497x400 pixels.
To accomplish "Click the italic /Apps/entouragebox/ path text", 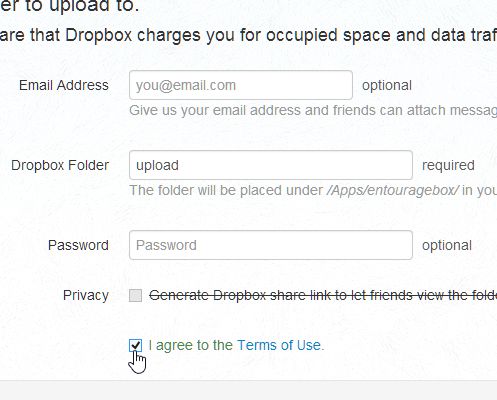I will [x=393, y=190].
